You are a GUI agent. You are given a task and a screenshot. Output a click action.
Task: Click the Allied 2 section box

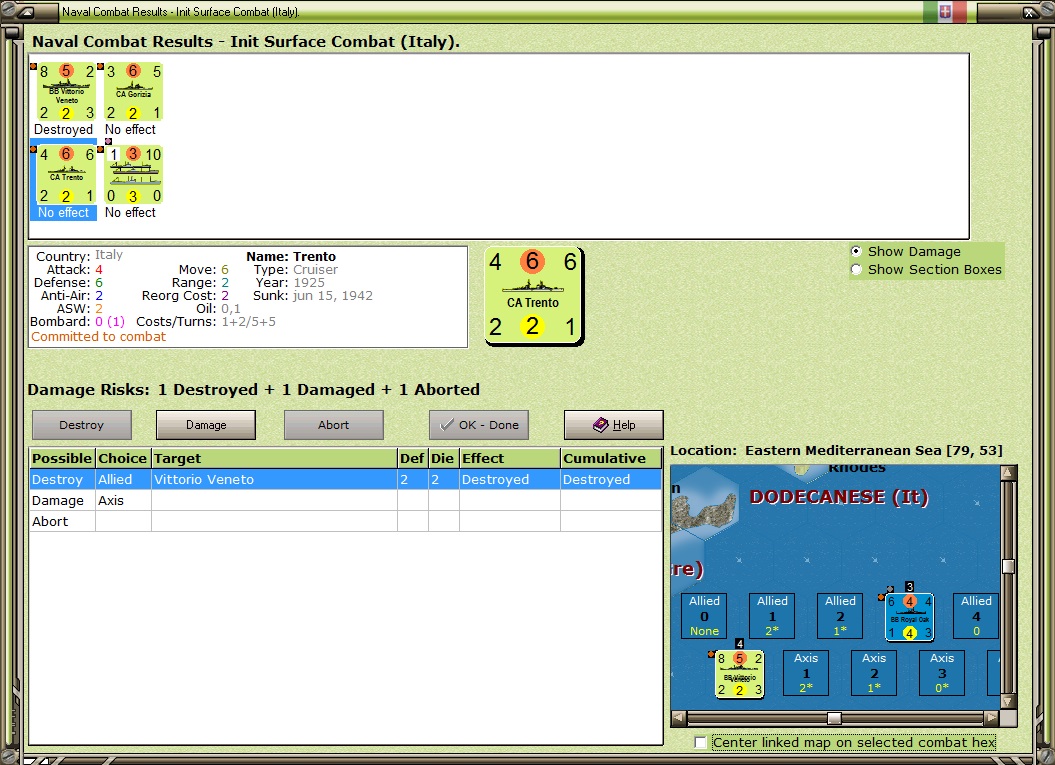[x=840, y=616]
